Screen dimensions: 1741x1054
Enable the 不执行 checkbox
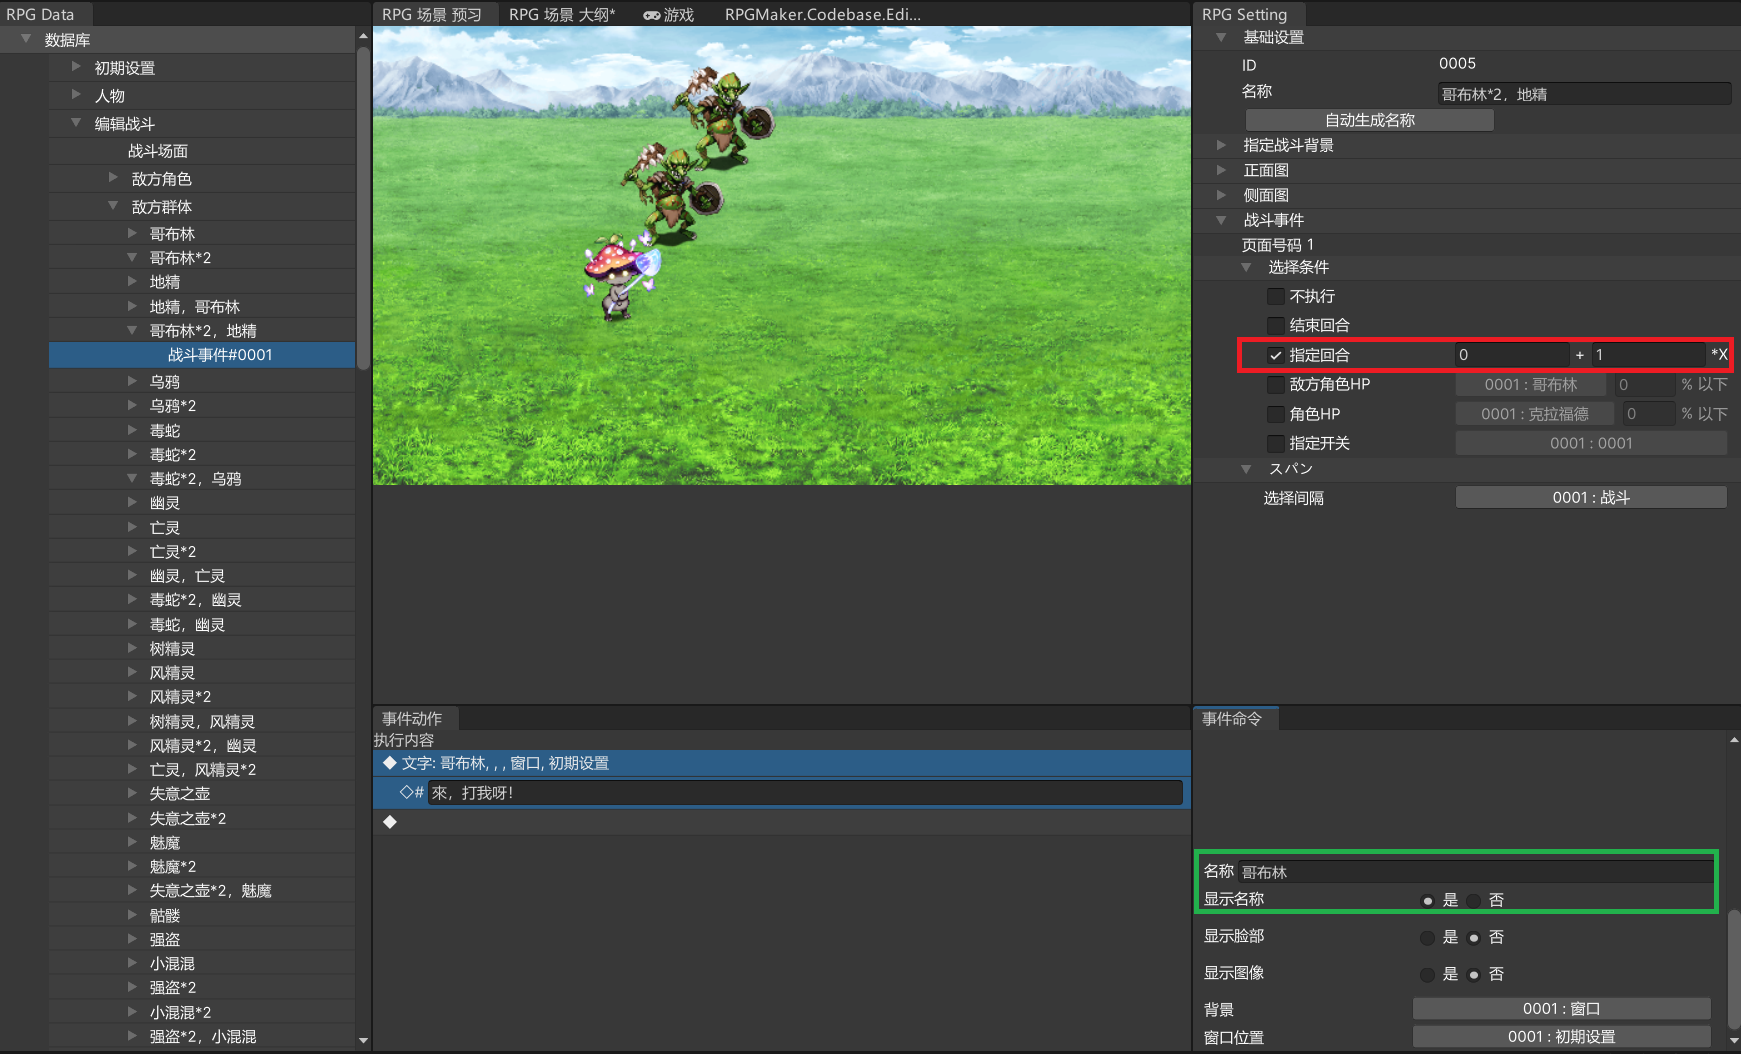[x=1276, y=296]
